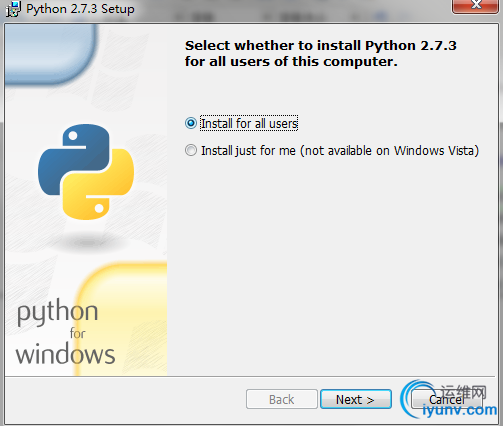Click the 'Install for all users' label text
The image size is (503, 426).
point(249,123)
